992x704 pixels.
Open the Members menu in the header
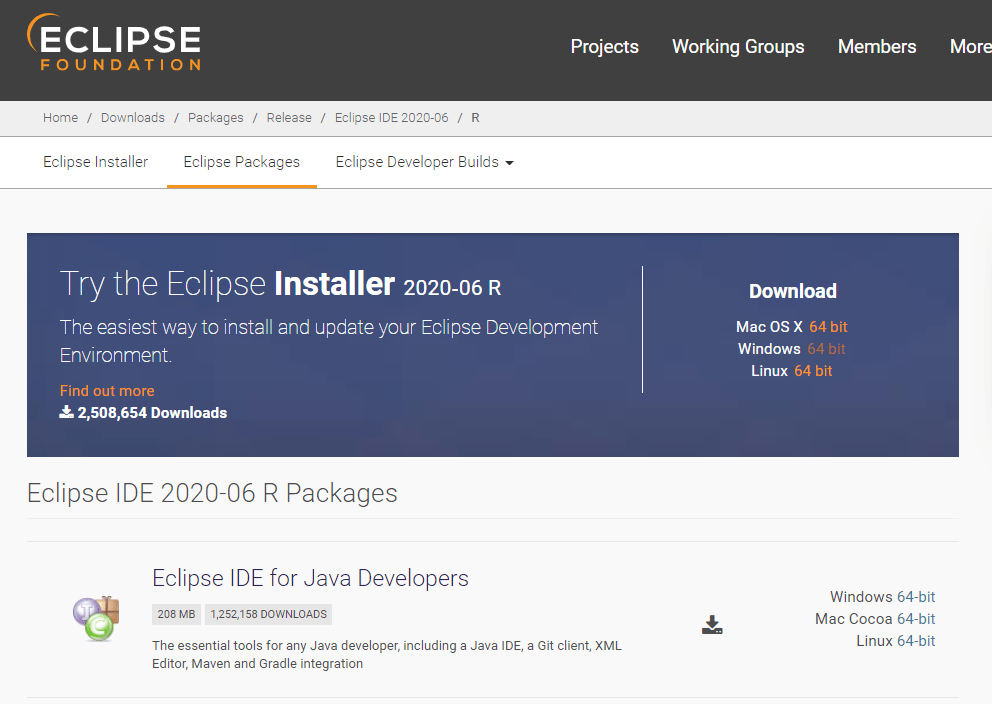877,46
